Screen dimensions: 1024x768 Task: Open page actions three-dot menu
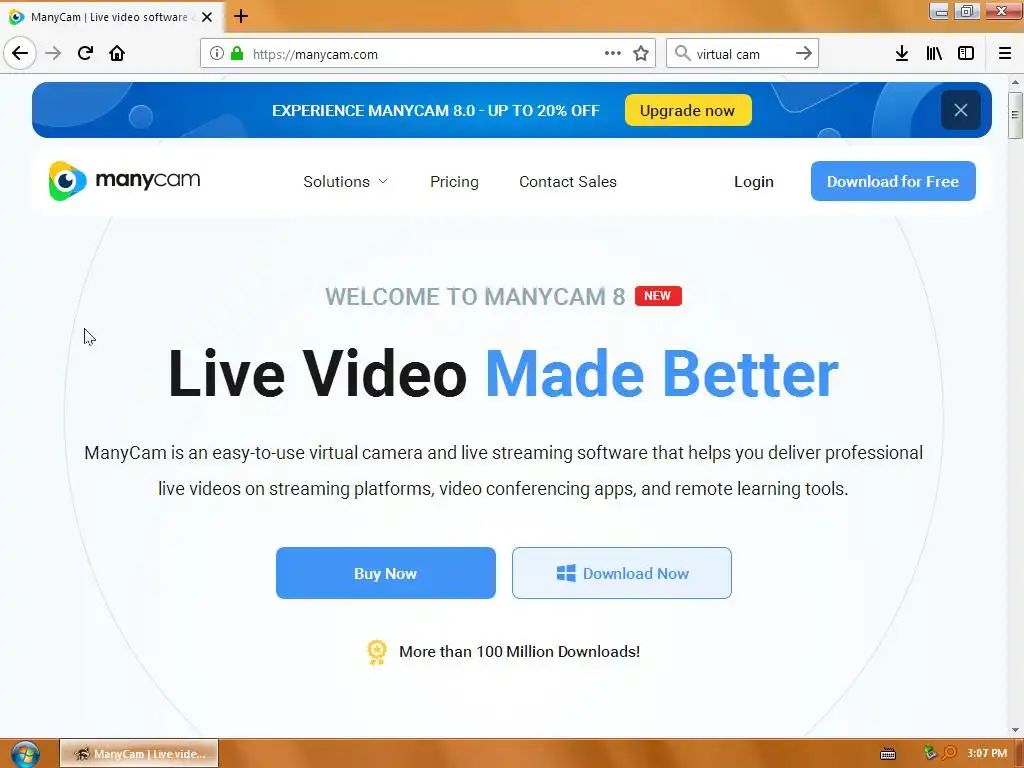(x=613, y=54)
